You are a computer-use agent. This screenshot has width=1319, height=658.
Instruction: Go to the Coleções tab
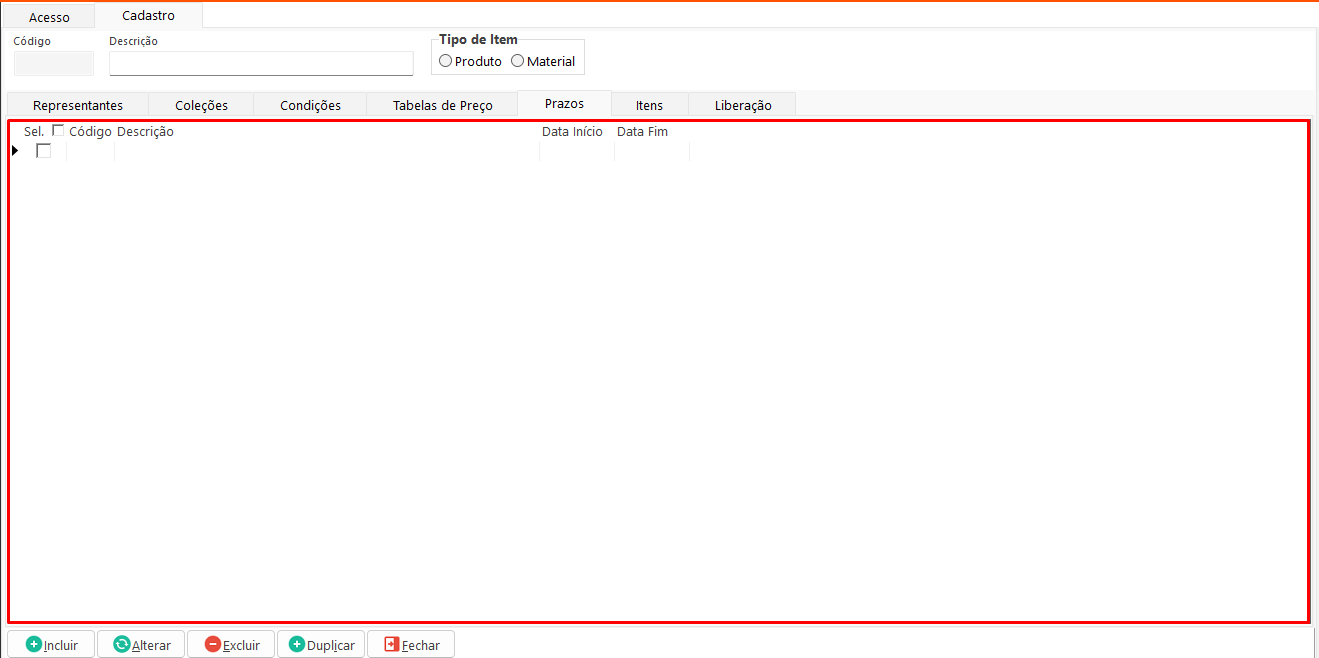[x=201, y=105]
